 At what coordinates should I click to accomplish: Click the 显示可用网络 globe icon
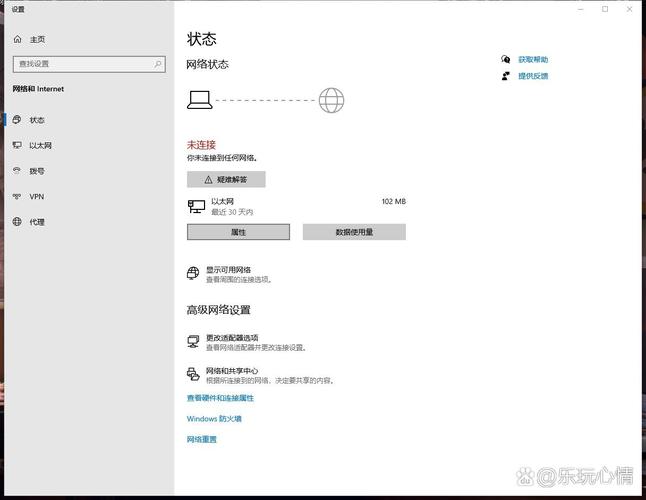[x=193, y=273]
